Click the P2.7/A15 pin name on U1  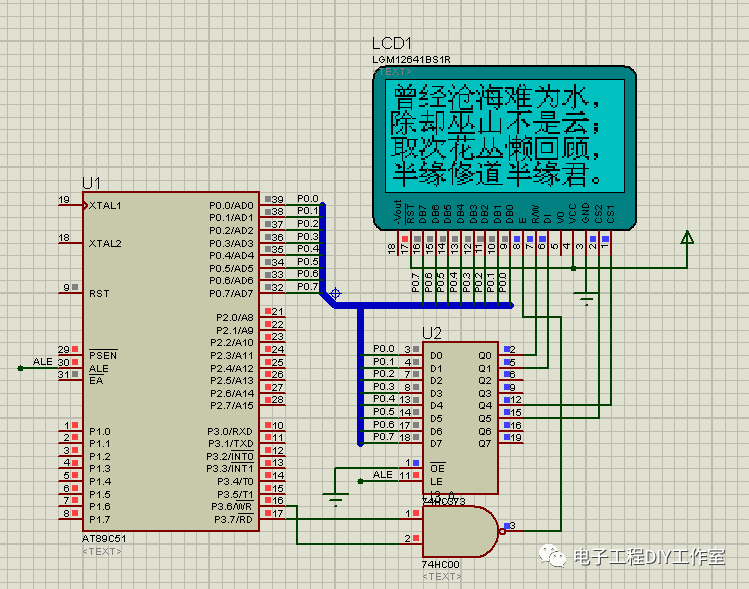(x=232, y=406)
